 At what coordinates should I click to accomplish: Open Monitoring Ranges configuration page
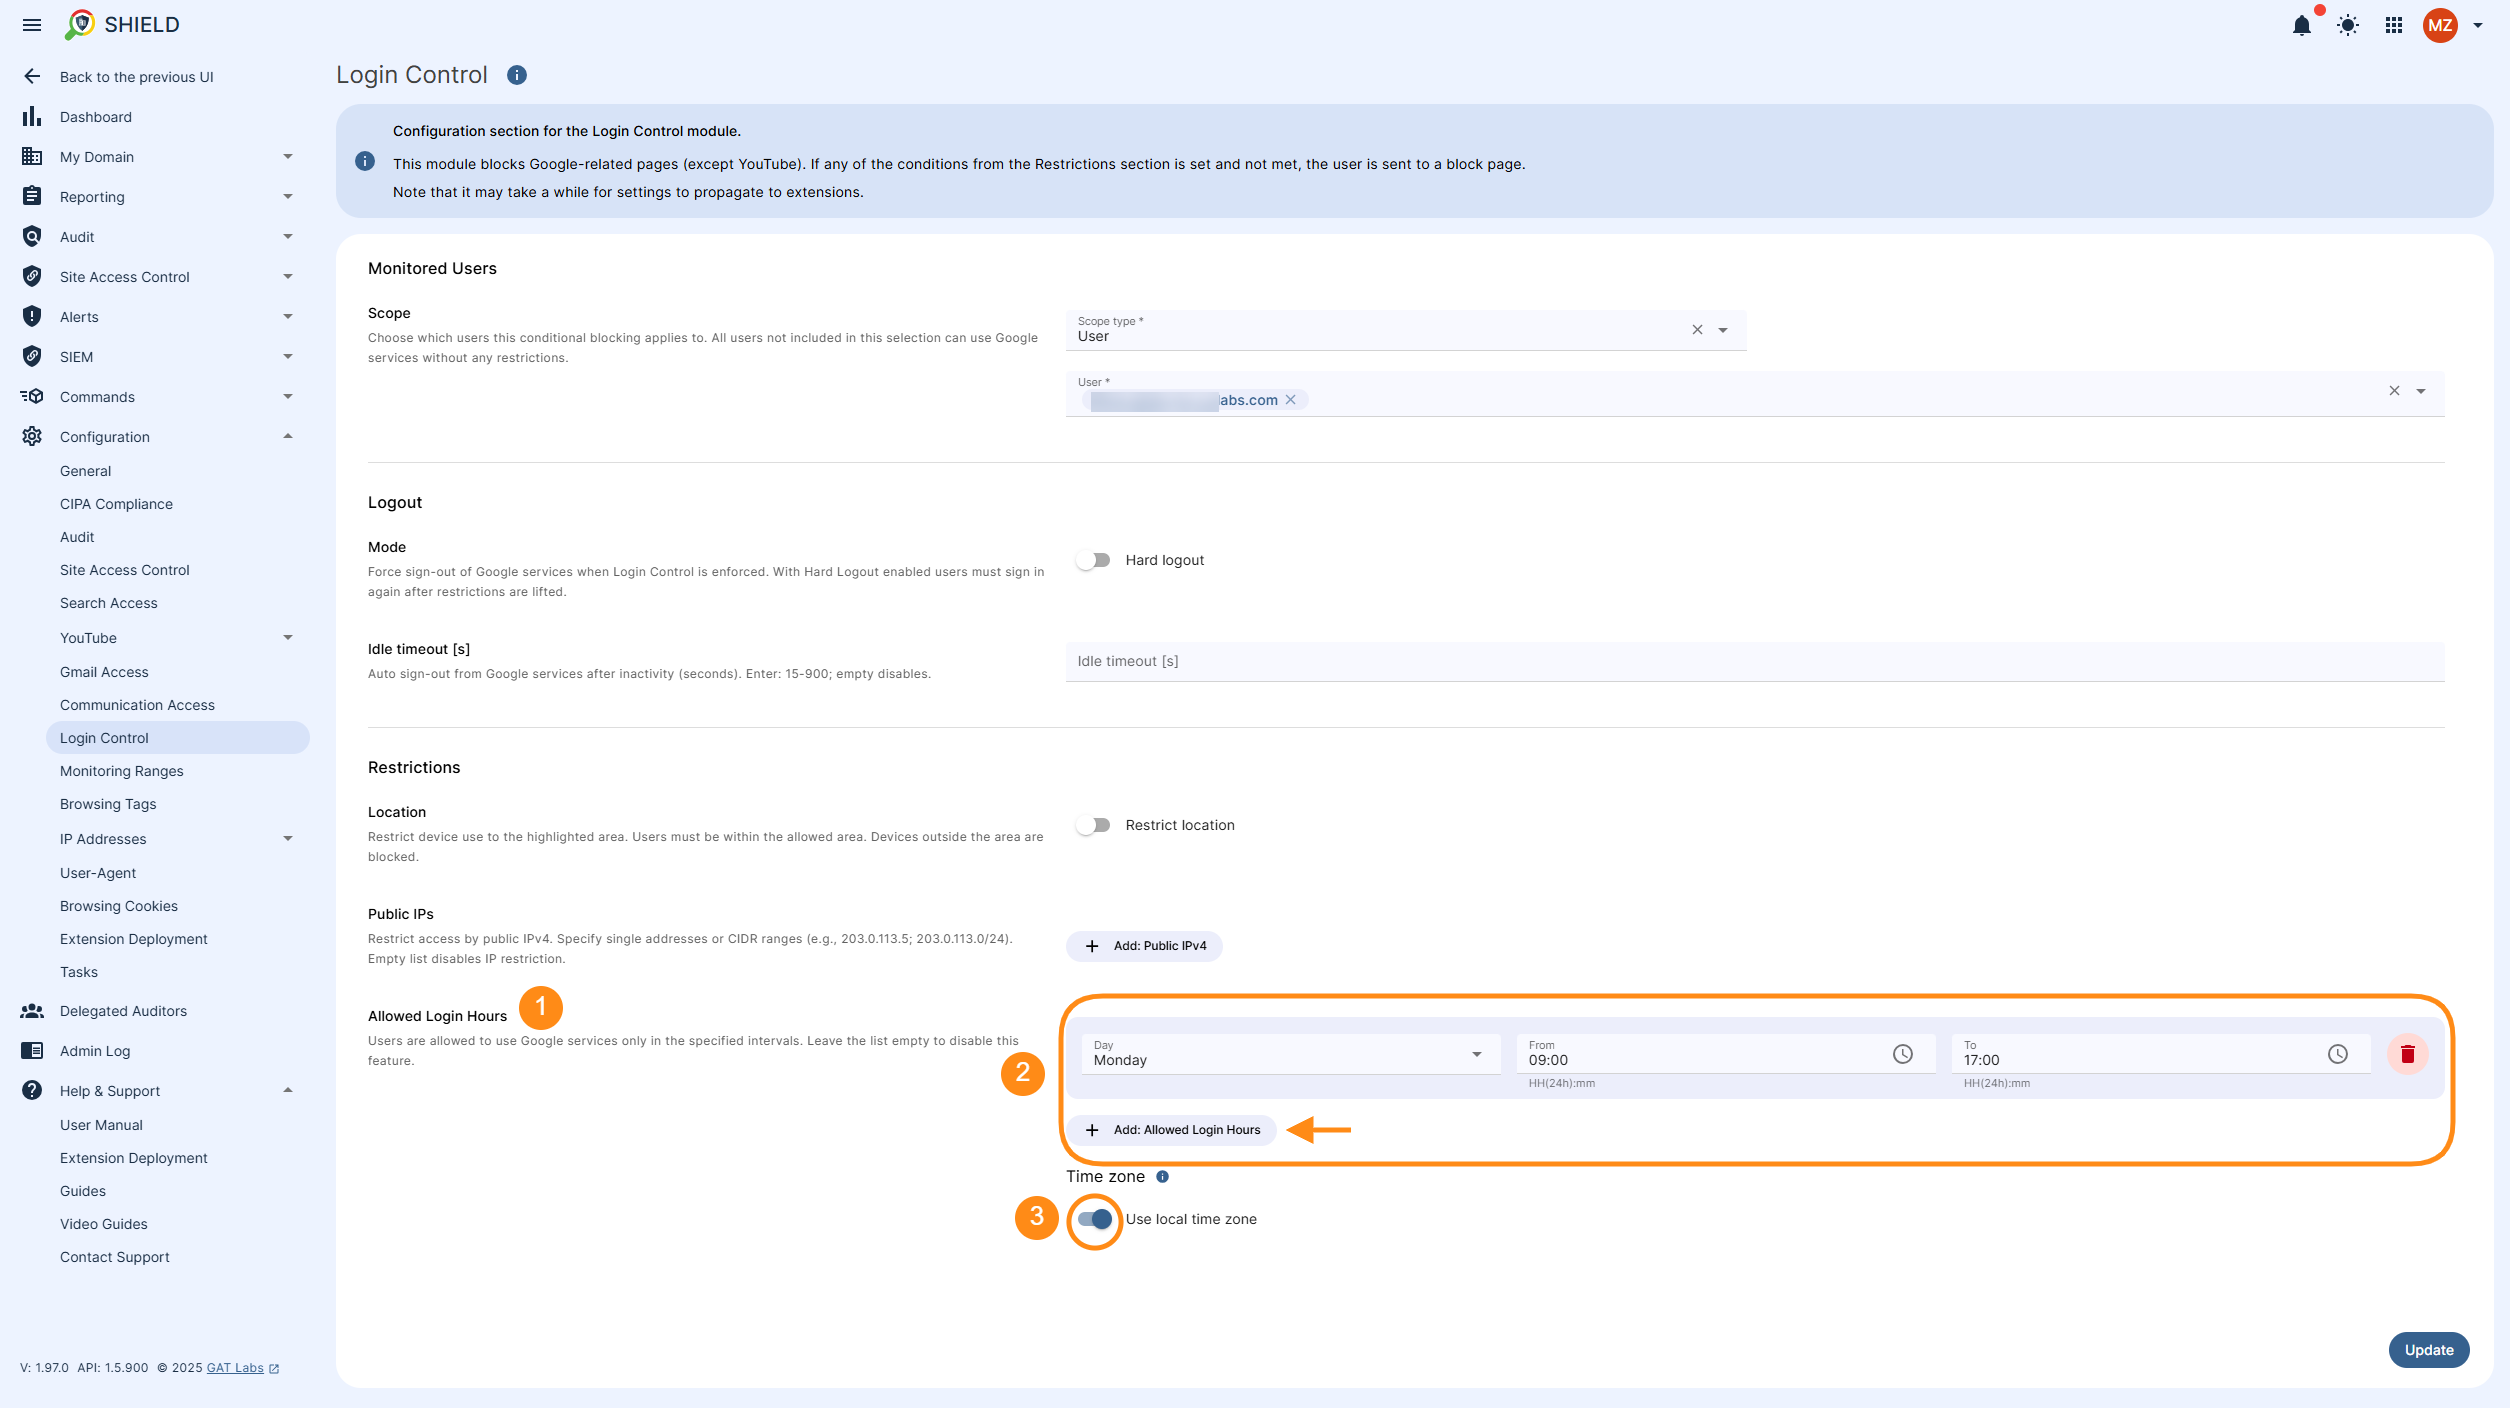121,771
